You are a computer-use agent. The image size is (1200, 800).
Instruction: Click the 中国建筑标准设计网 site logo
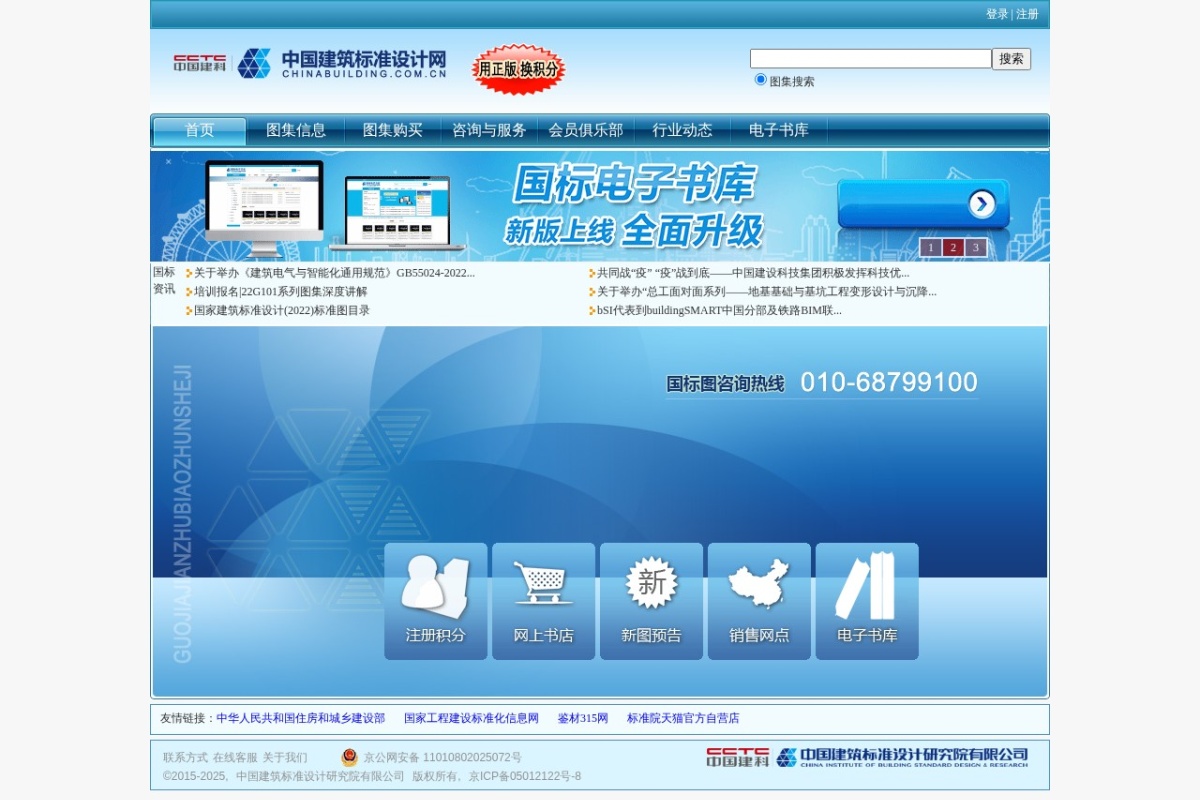click(310, 63)
